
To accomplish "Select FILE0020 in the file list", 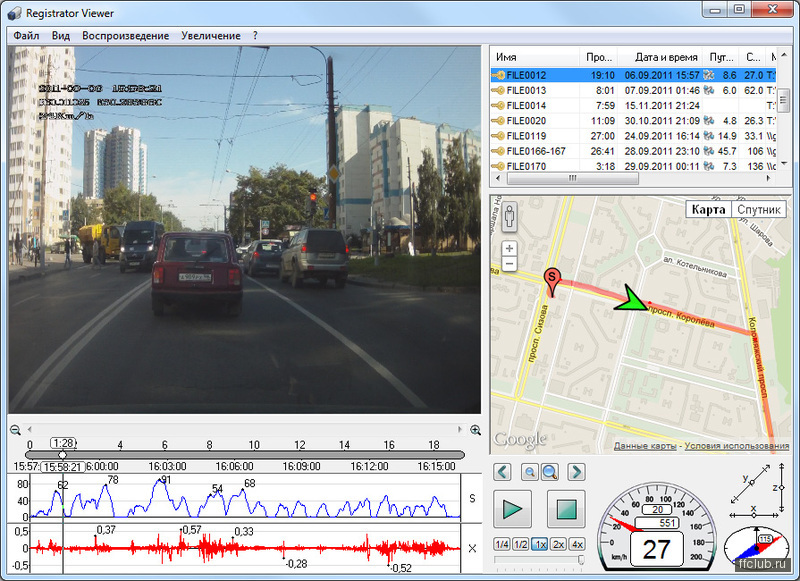I will [x=633, y=121].
